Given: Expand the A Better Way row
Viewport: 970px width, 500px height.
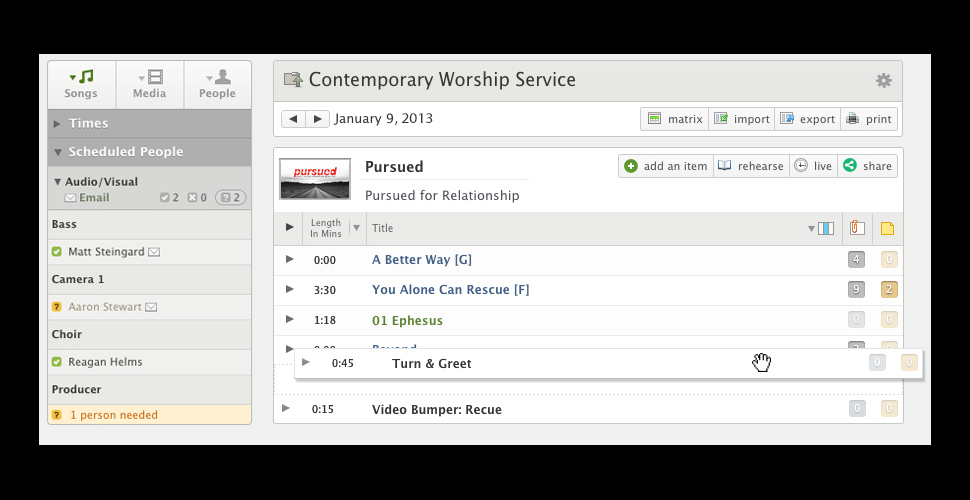Looking at the screenshot, I should [289, 259].
